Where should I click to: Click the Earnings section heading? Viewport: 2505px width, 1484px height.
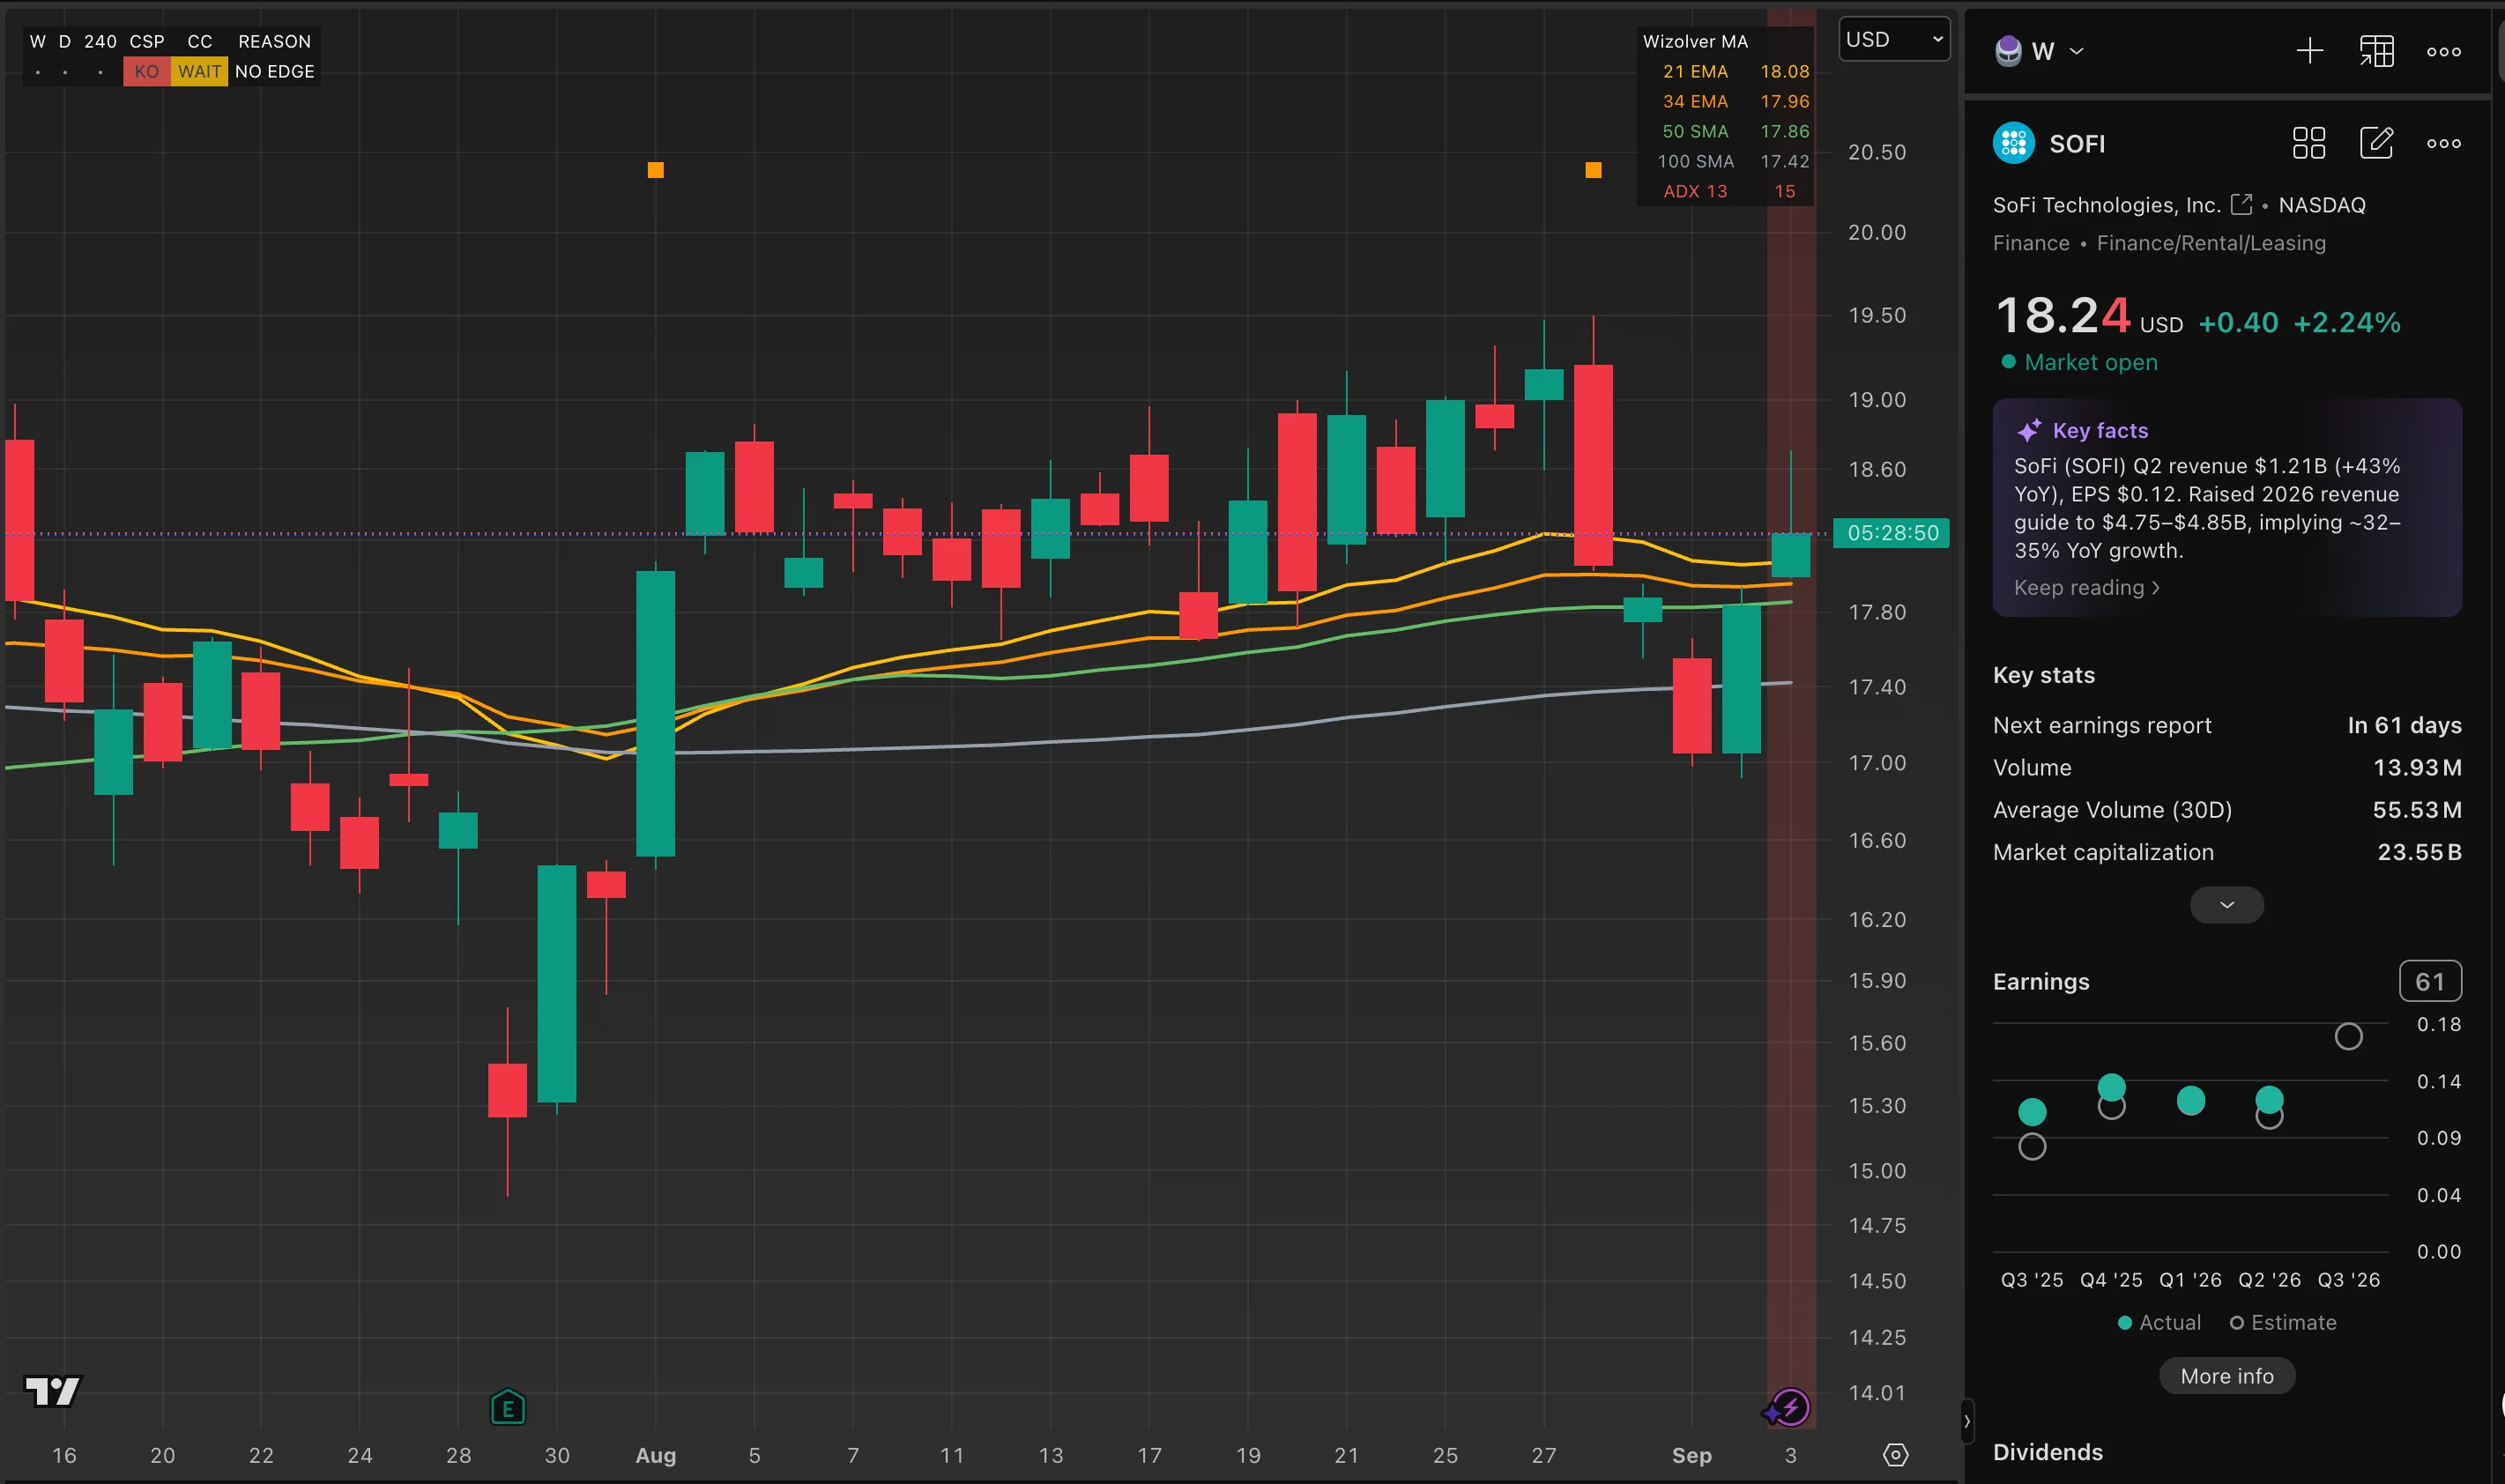[x=2040, y=981]
